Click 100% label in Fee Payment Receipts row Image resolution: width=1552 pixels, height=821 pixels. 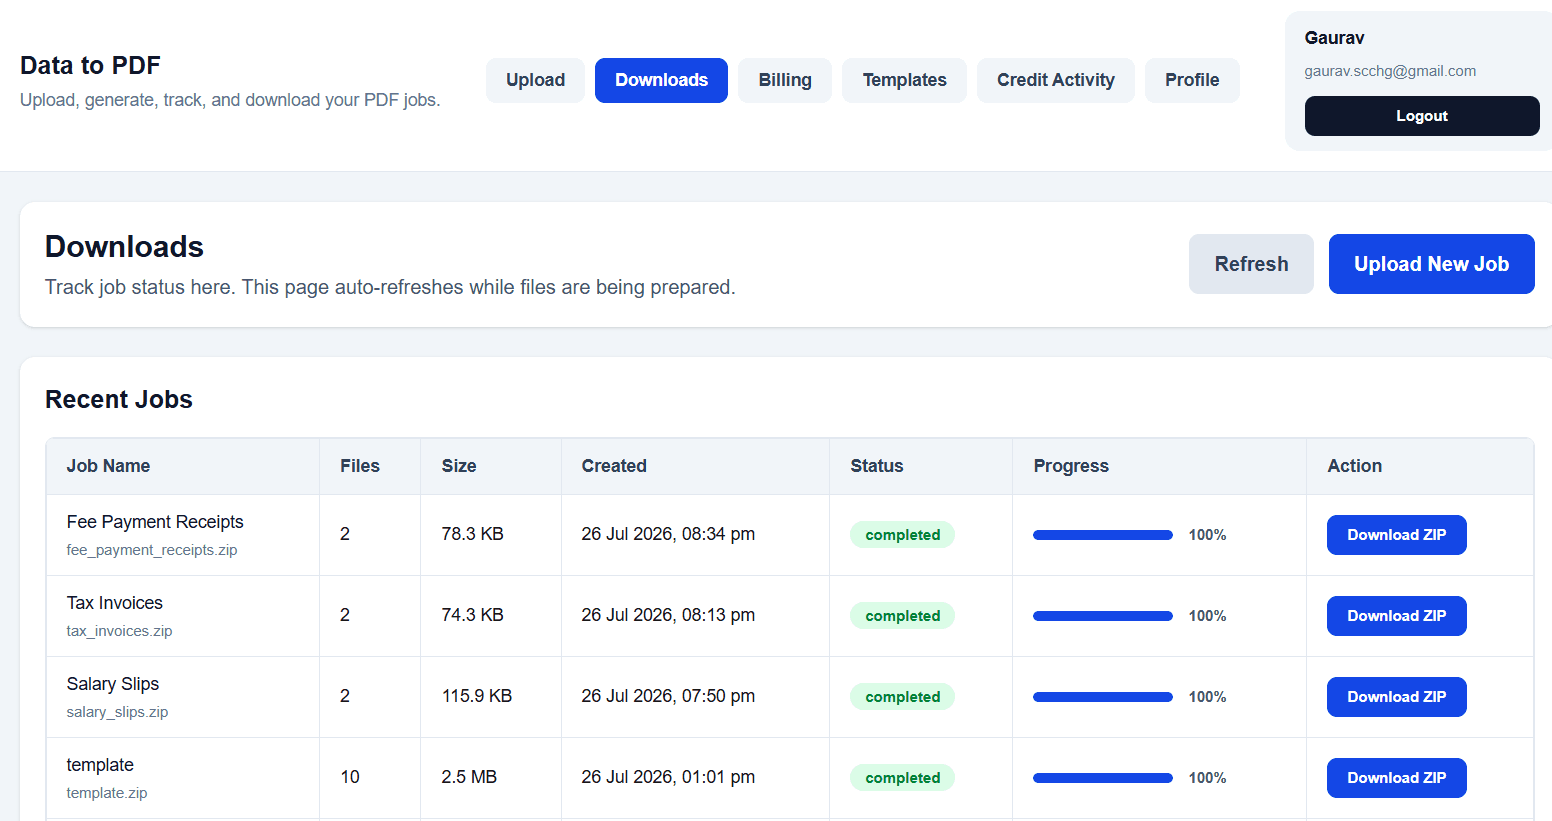click(x=1207, y=535)
